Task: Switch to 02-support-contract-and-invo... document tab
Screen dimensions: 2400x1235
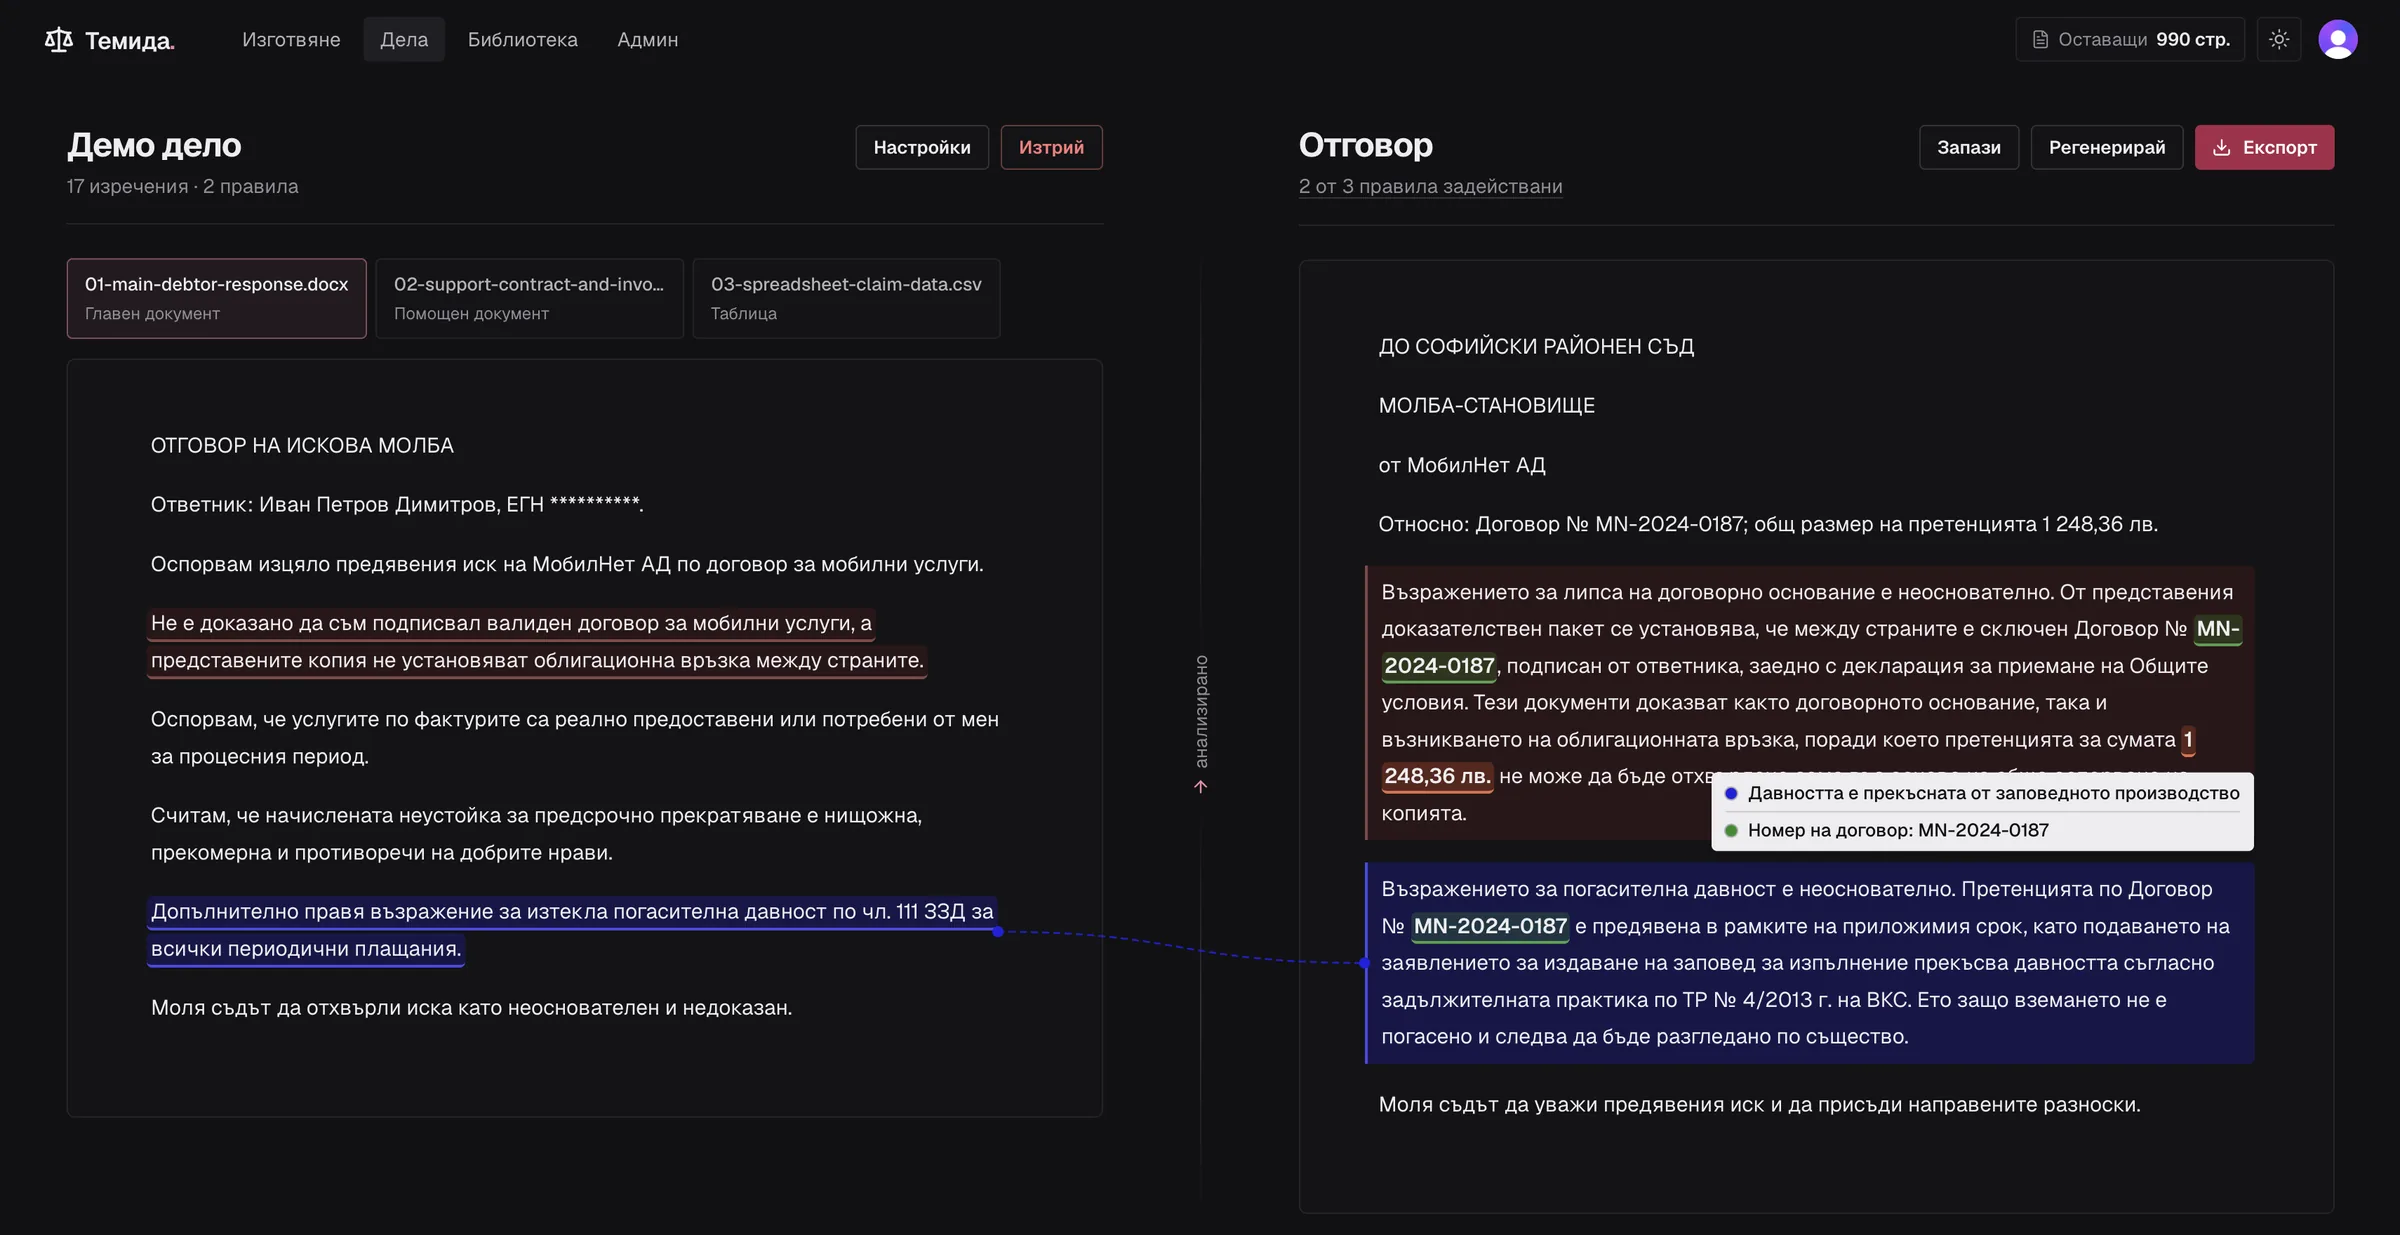Action: point(529,298)
